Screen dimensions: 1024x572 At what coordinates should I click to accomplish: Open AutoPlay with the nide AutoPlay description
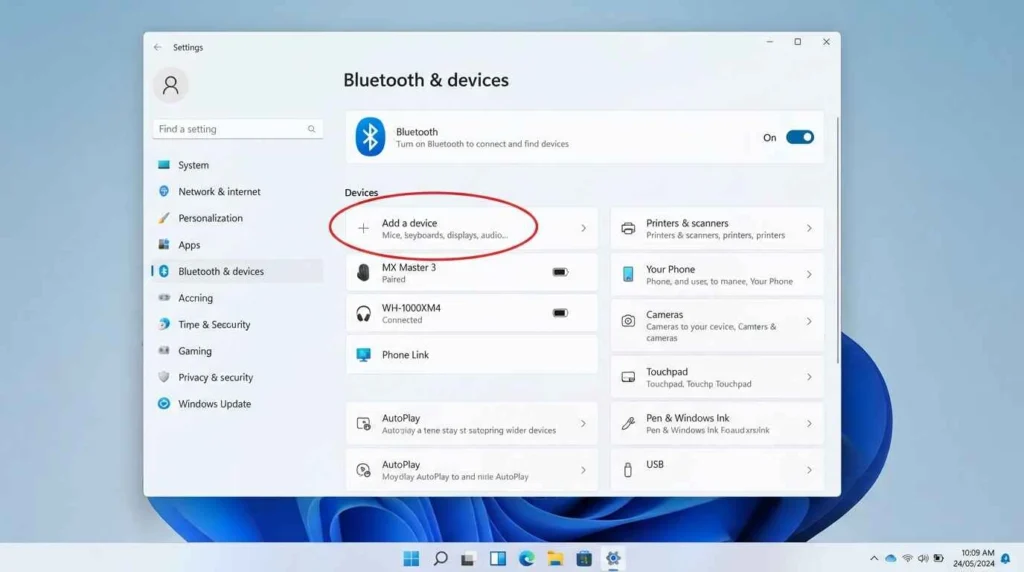click(x=472, y=470)
